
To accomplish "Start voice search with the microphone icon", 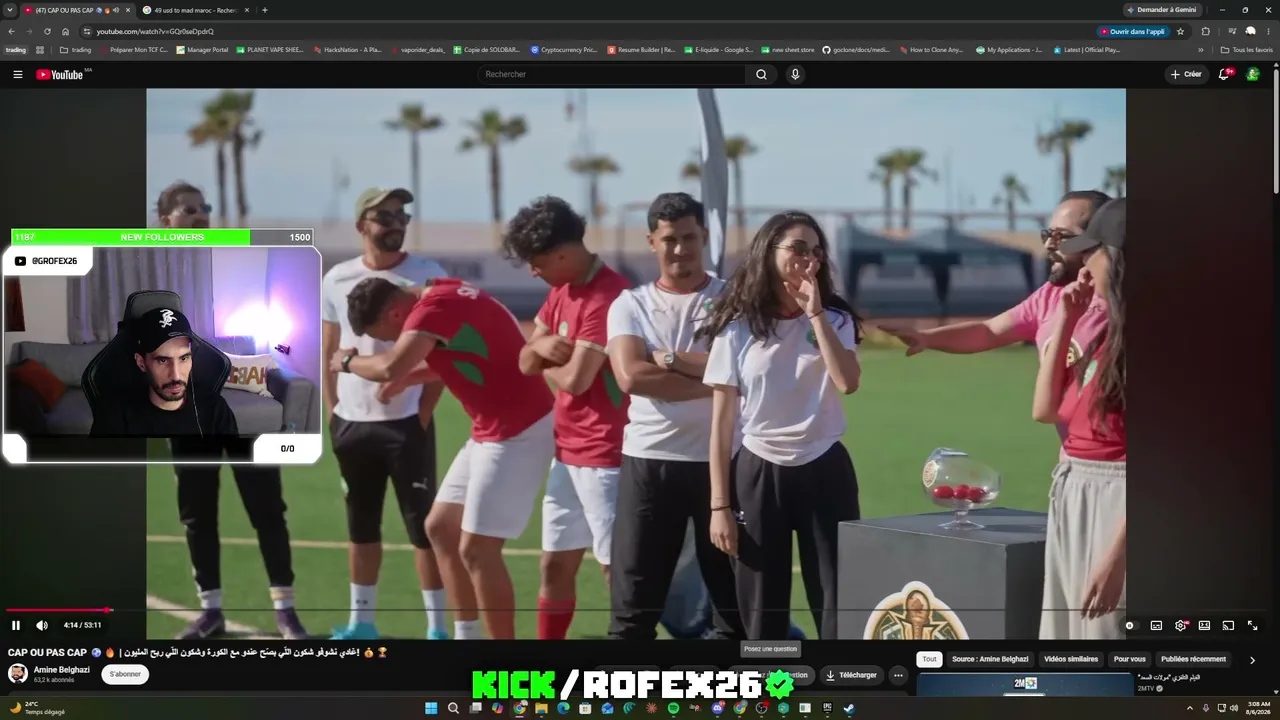I will point(795,74).
